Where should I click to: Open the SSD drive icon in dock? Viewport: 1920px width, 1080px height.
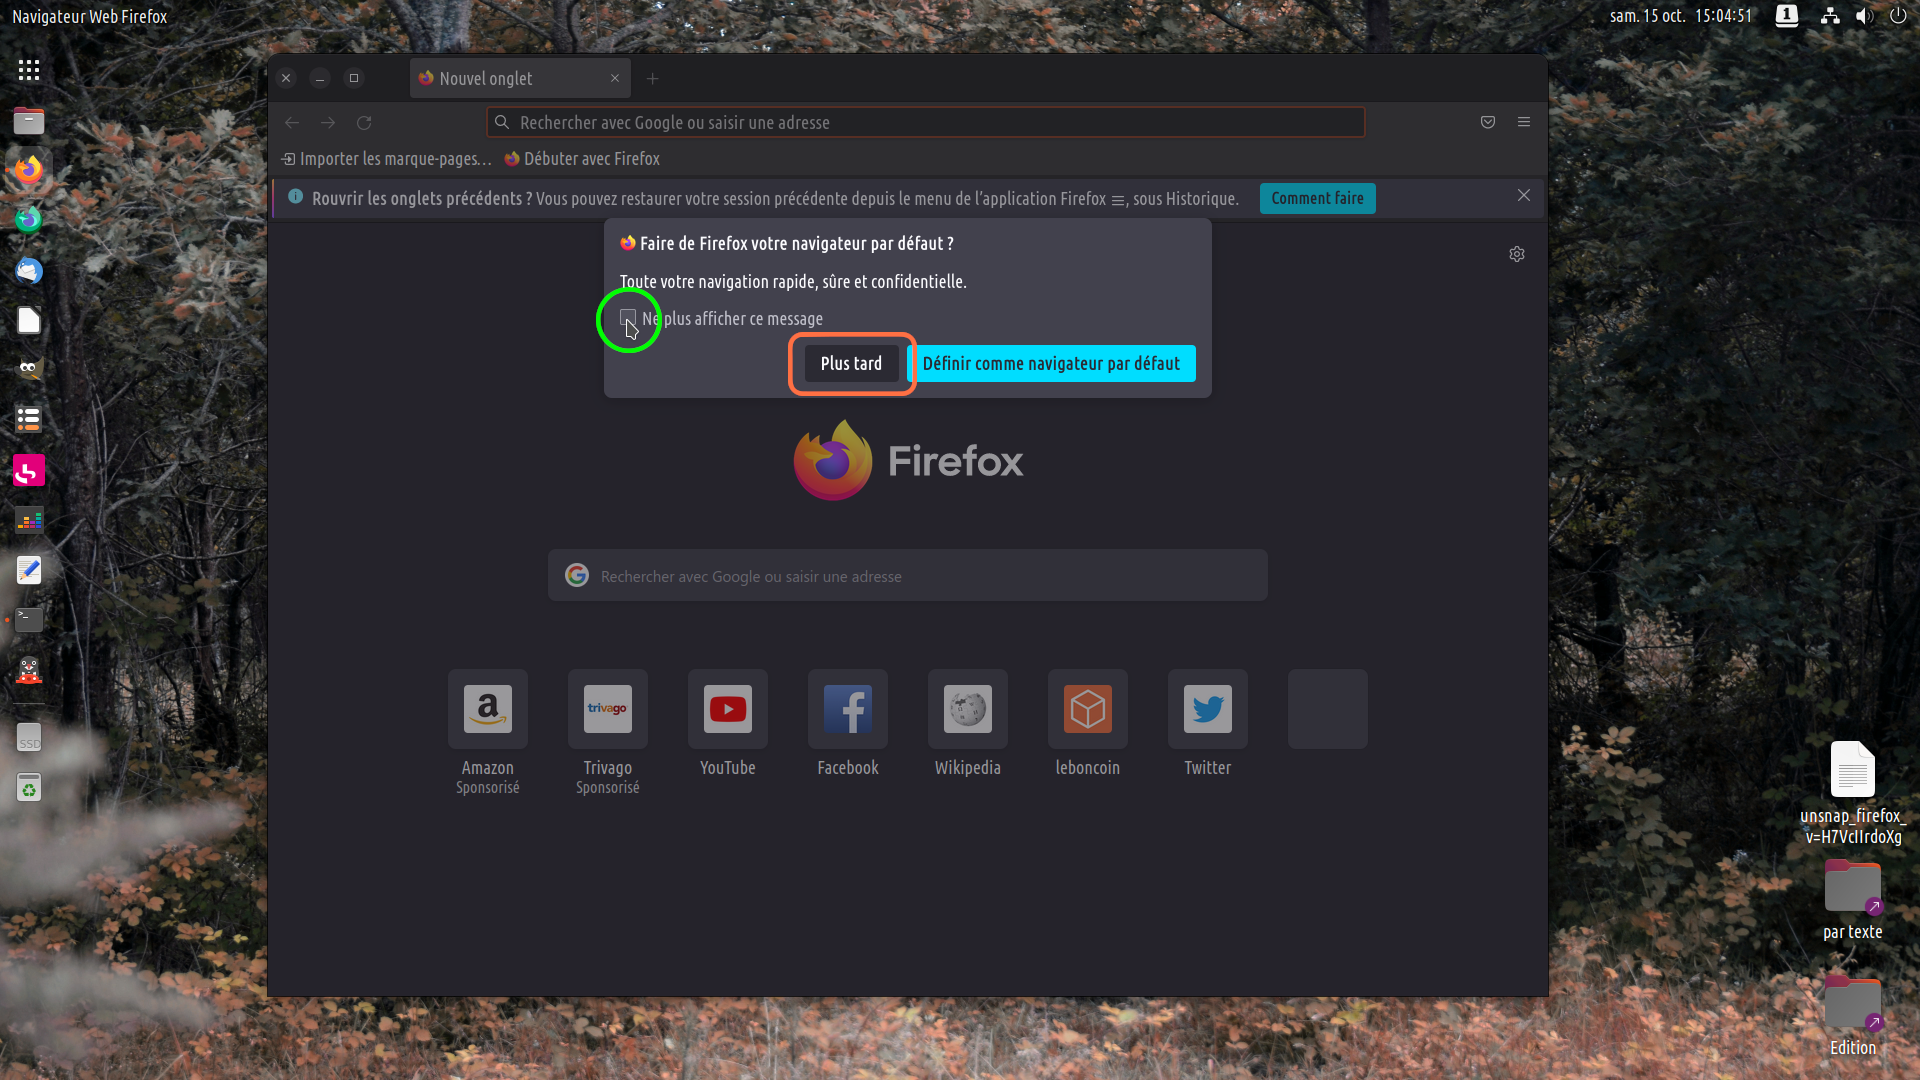[x=29, y=738]
